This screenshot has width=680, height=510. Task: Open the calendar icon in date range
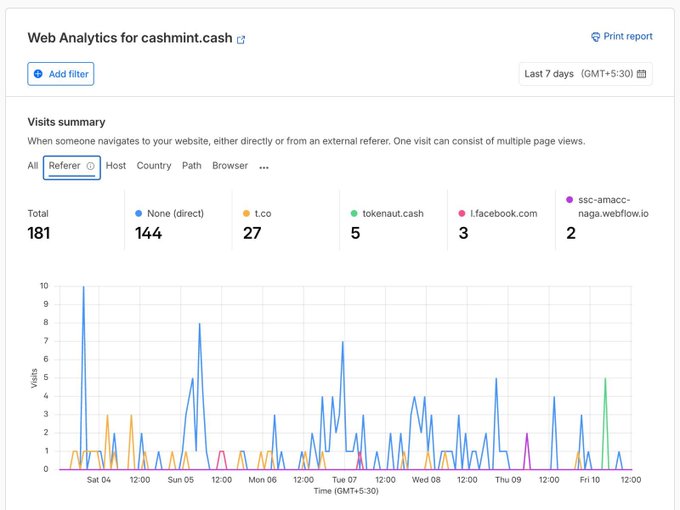(x=641, y=74)
